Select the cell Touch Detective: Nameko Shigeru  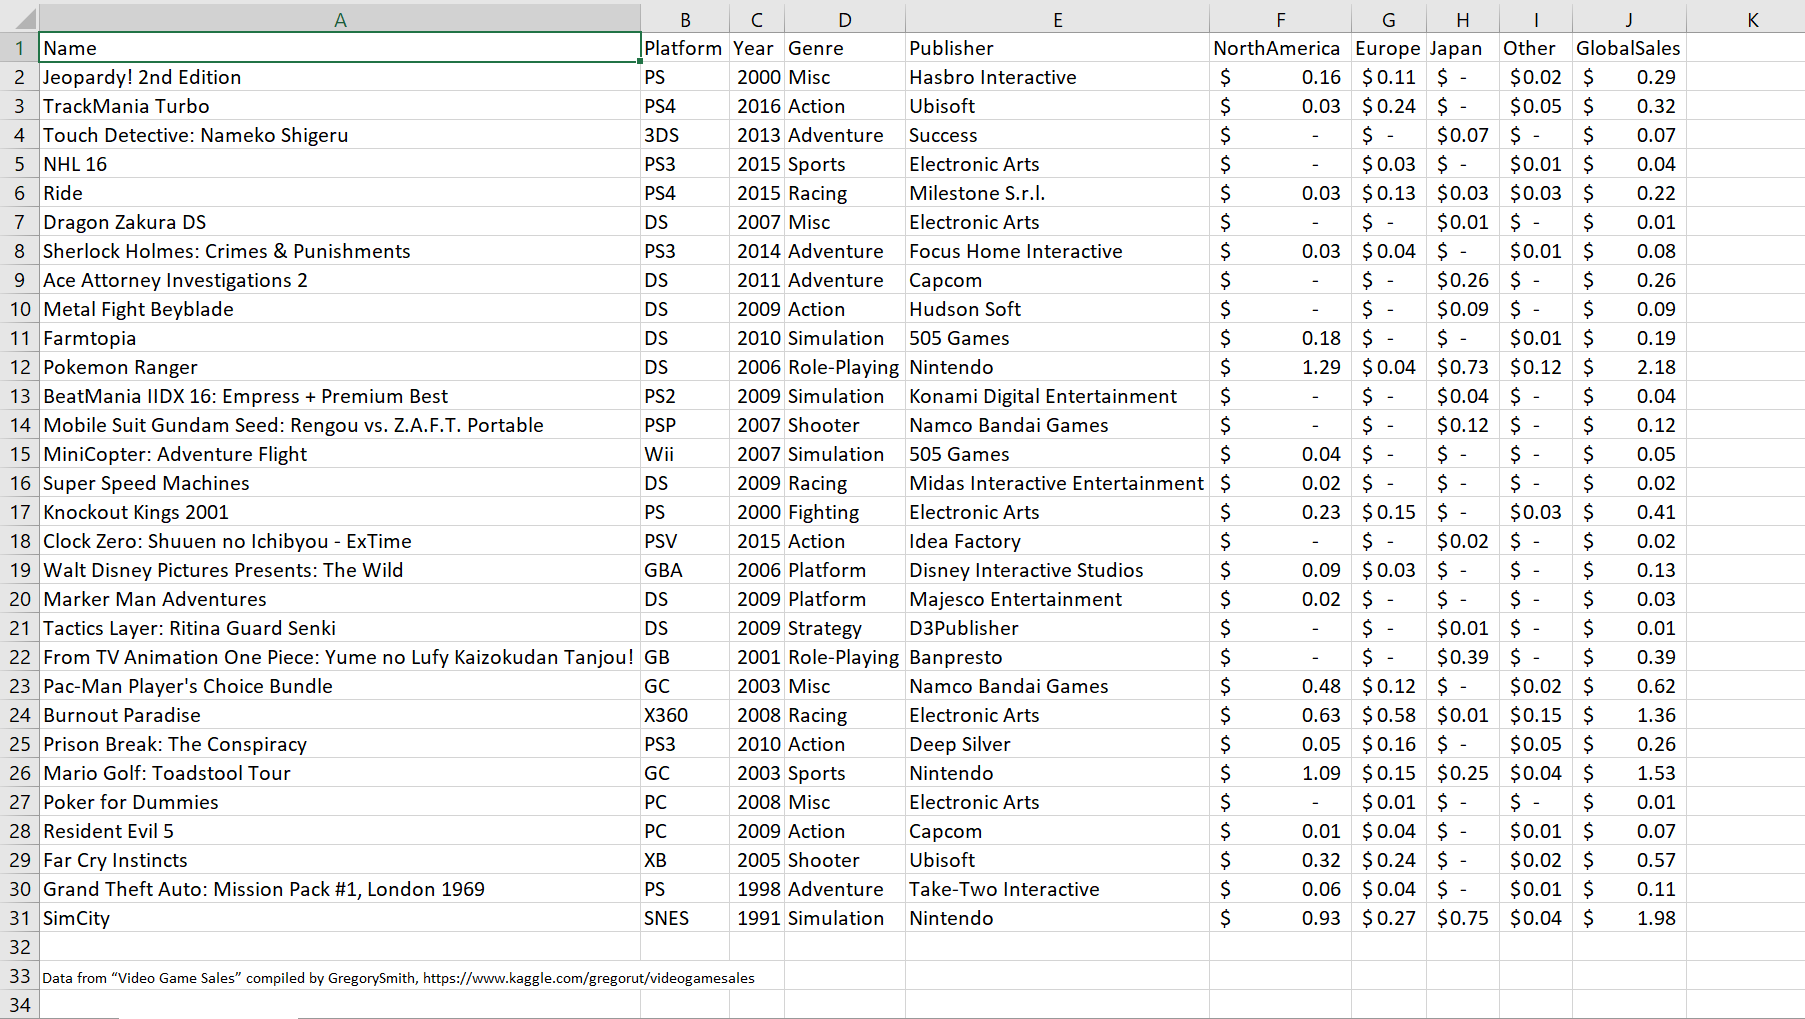[x=340, y=135]
